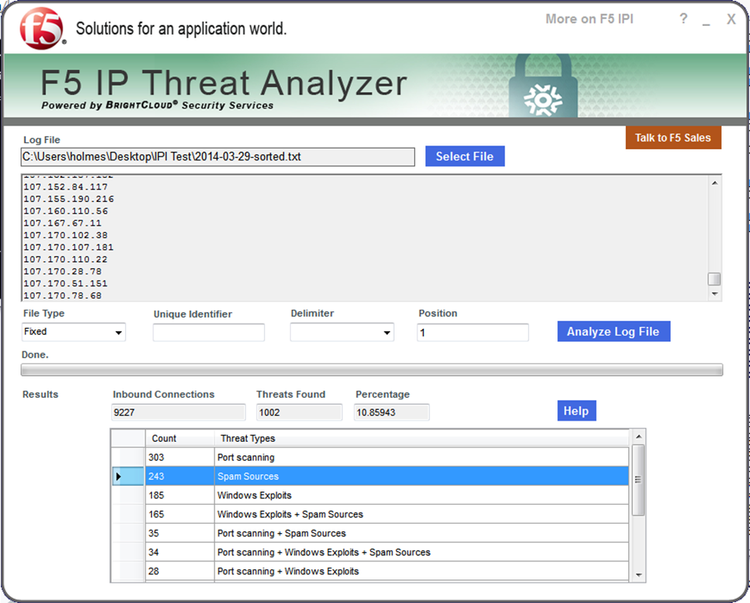Image resolution: width=750 pixels, height=603 pixels.
Task: Click the IP address 107.170.78.68
Action: (x=63, y=296)
